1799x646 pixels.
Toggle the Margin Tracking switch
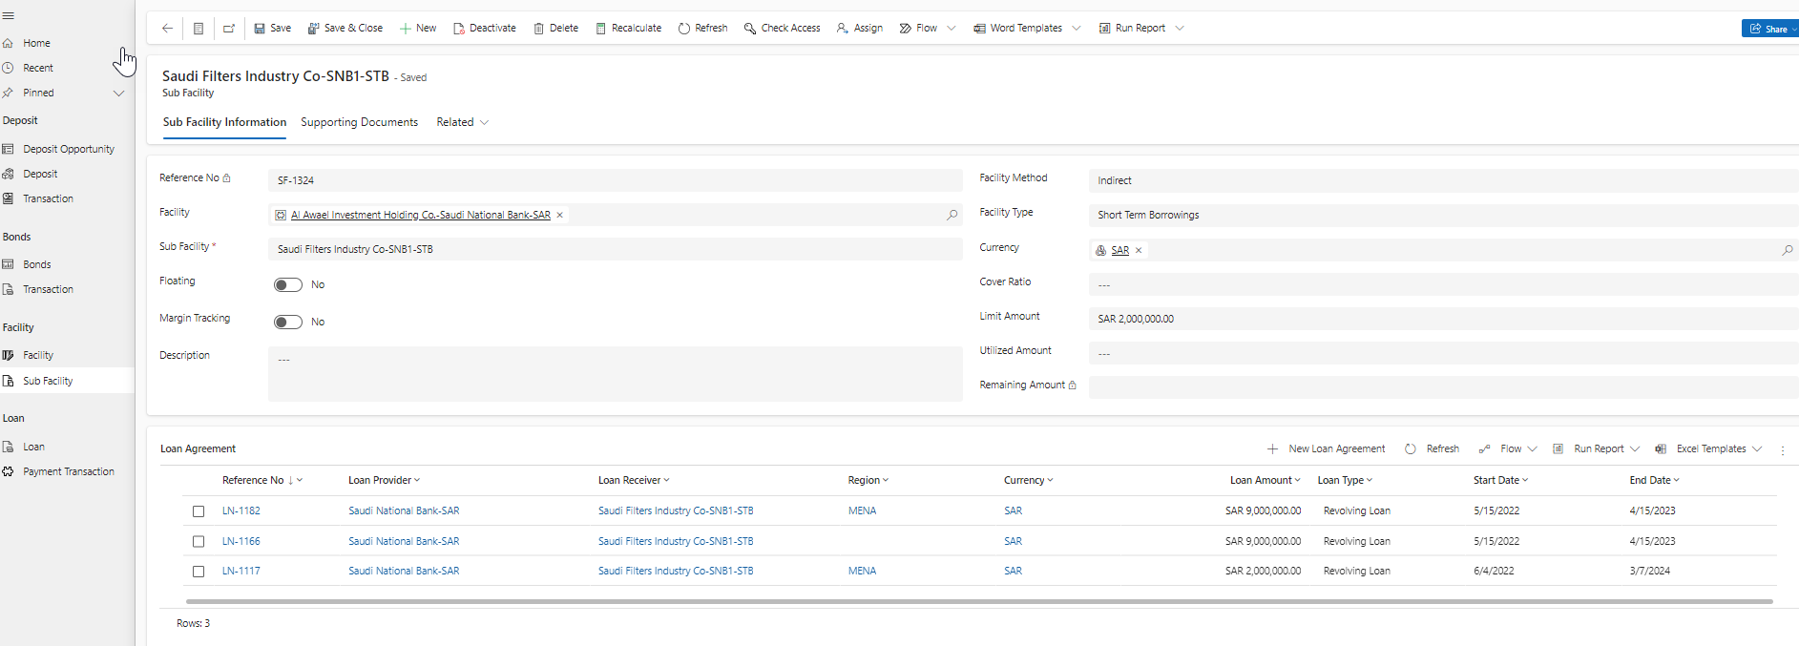coord(288,322)
